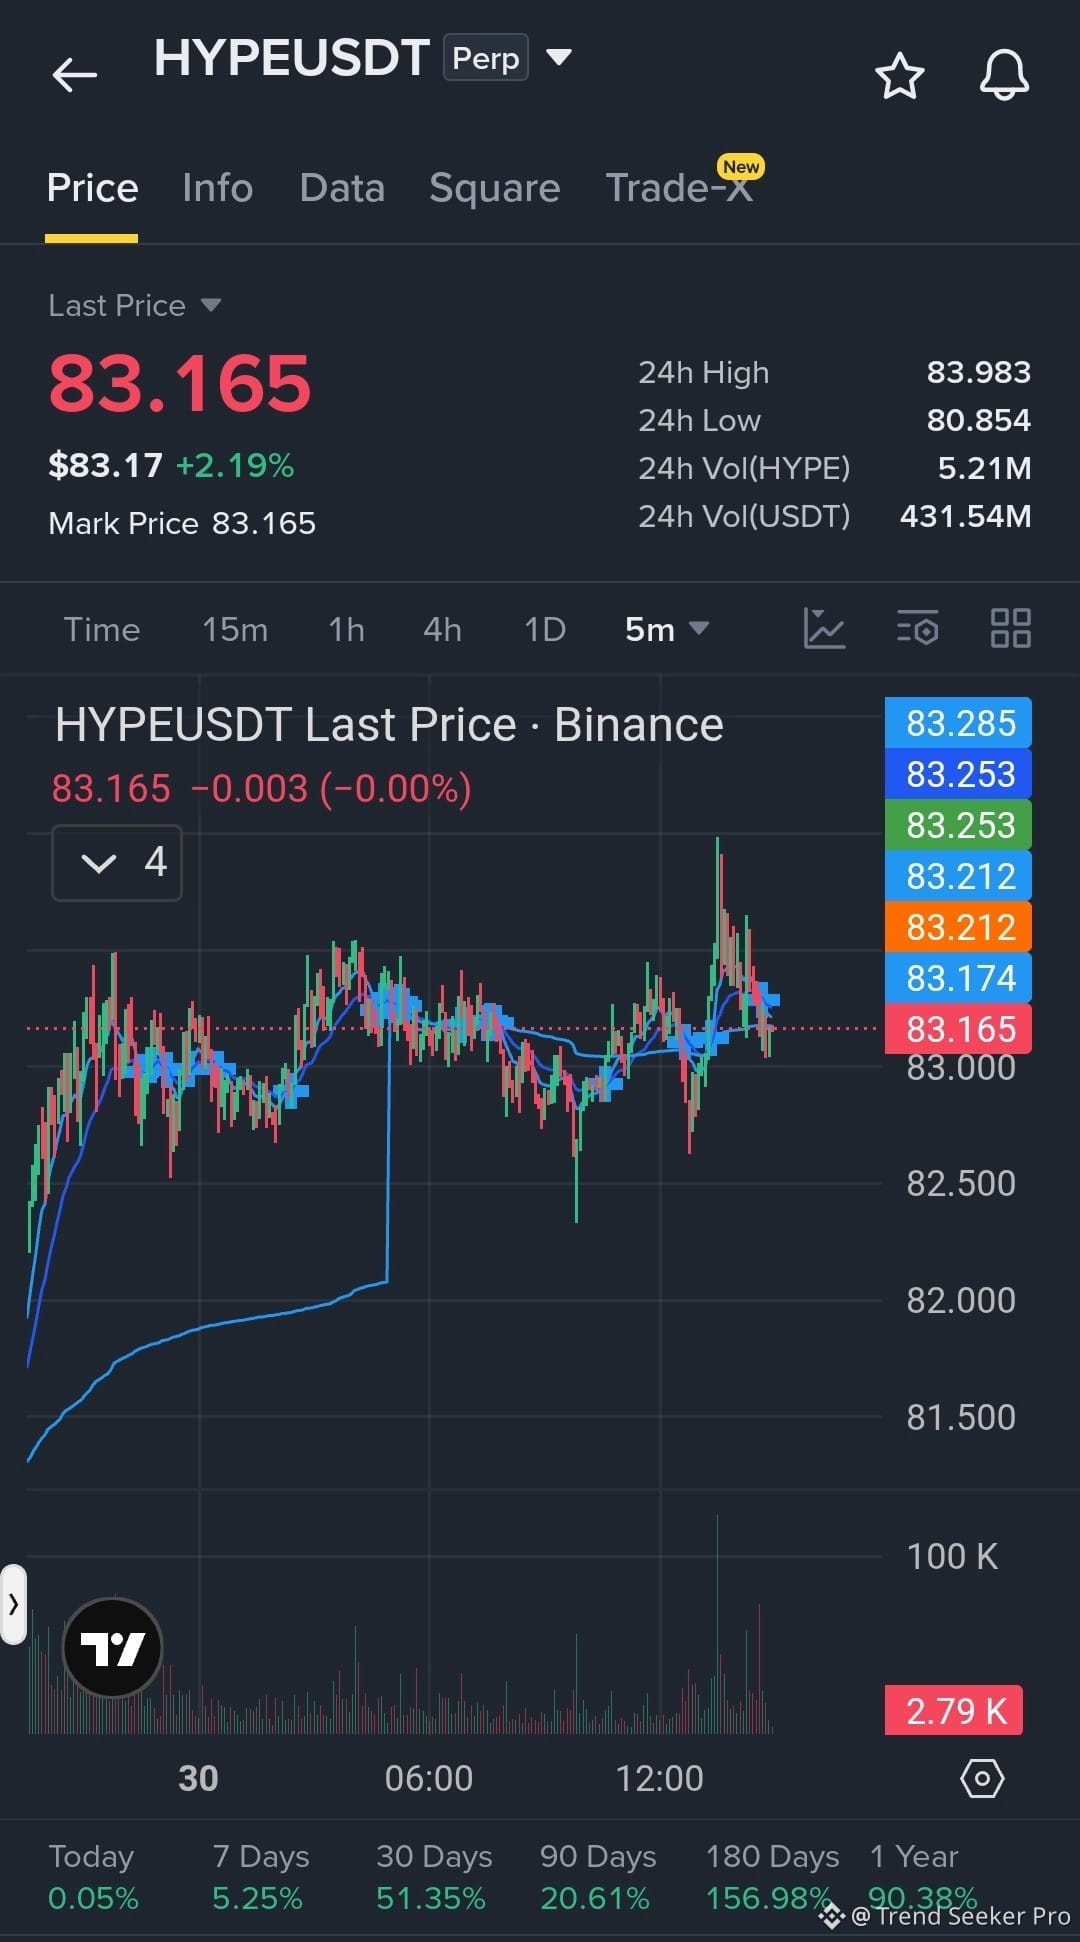Screen dimensions: 1080x1942
Task: Select the 15m timeframe
Action: pos(235,629)
